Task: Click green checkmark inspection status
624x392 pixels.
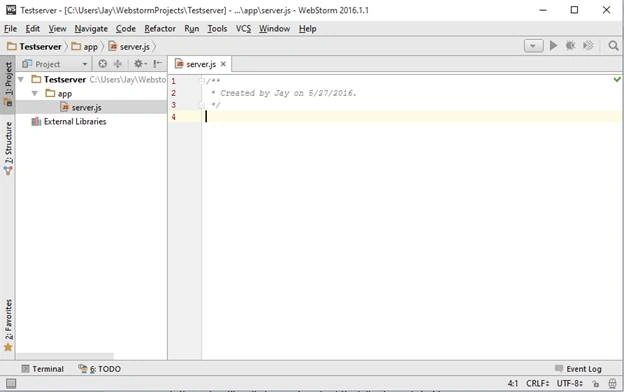Action: [x=617, y=80]
